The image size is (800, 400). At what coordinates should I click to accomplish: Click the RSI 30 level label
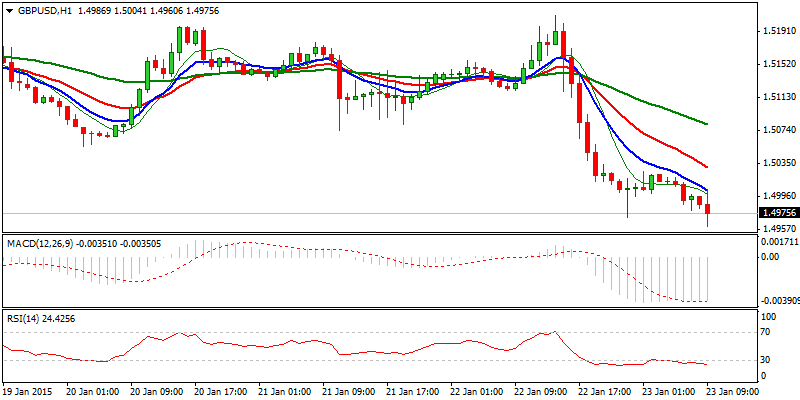(767, 360)
